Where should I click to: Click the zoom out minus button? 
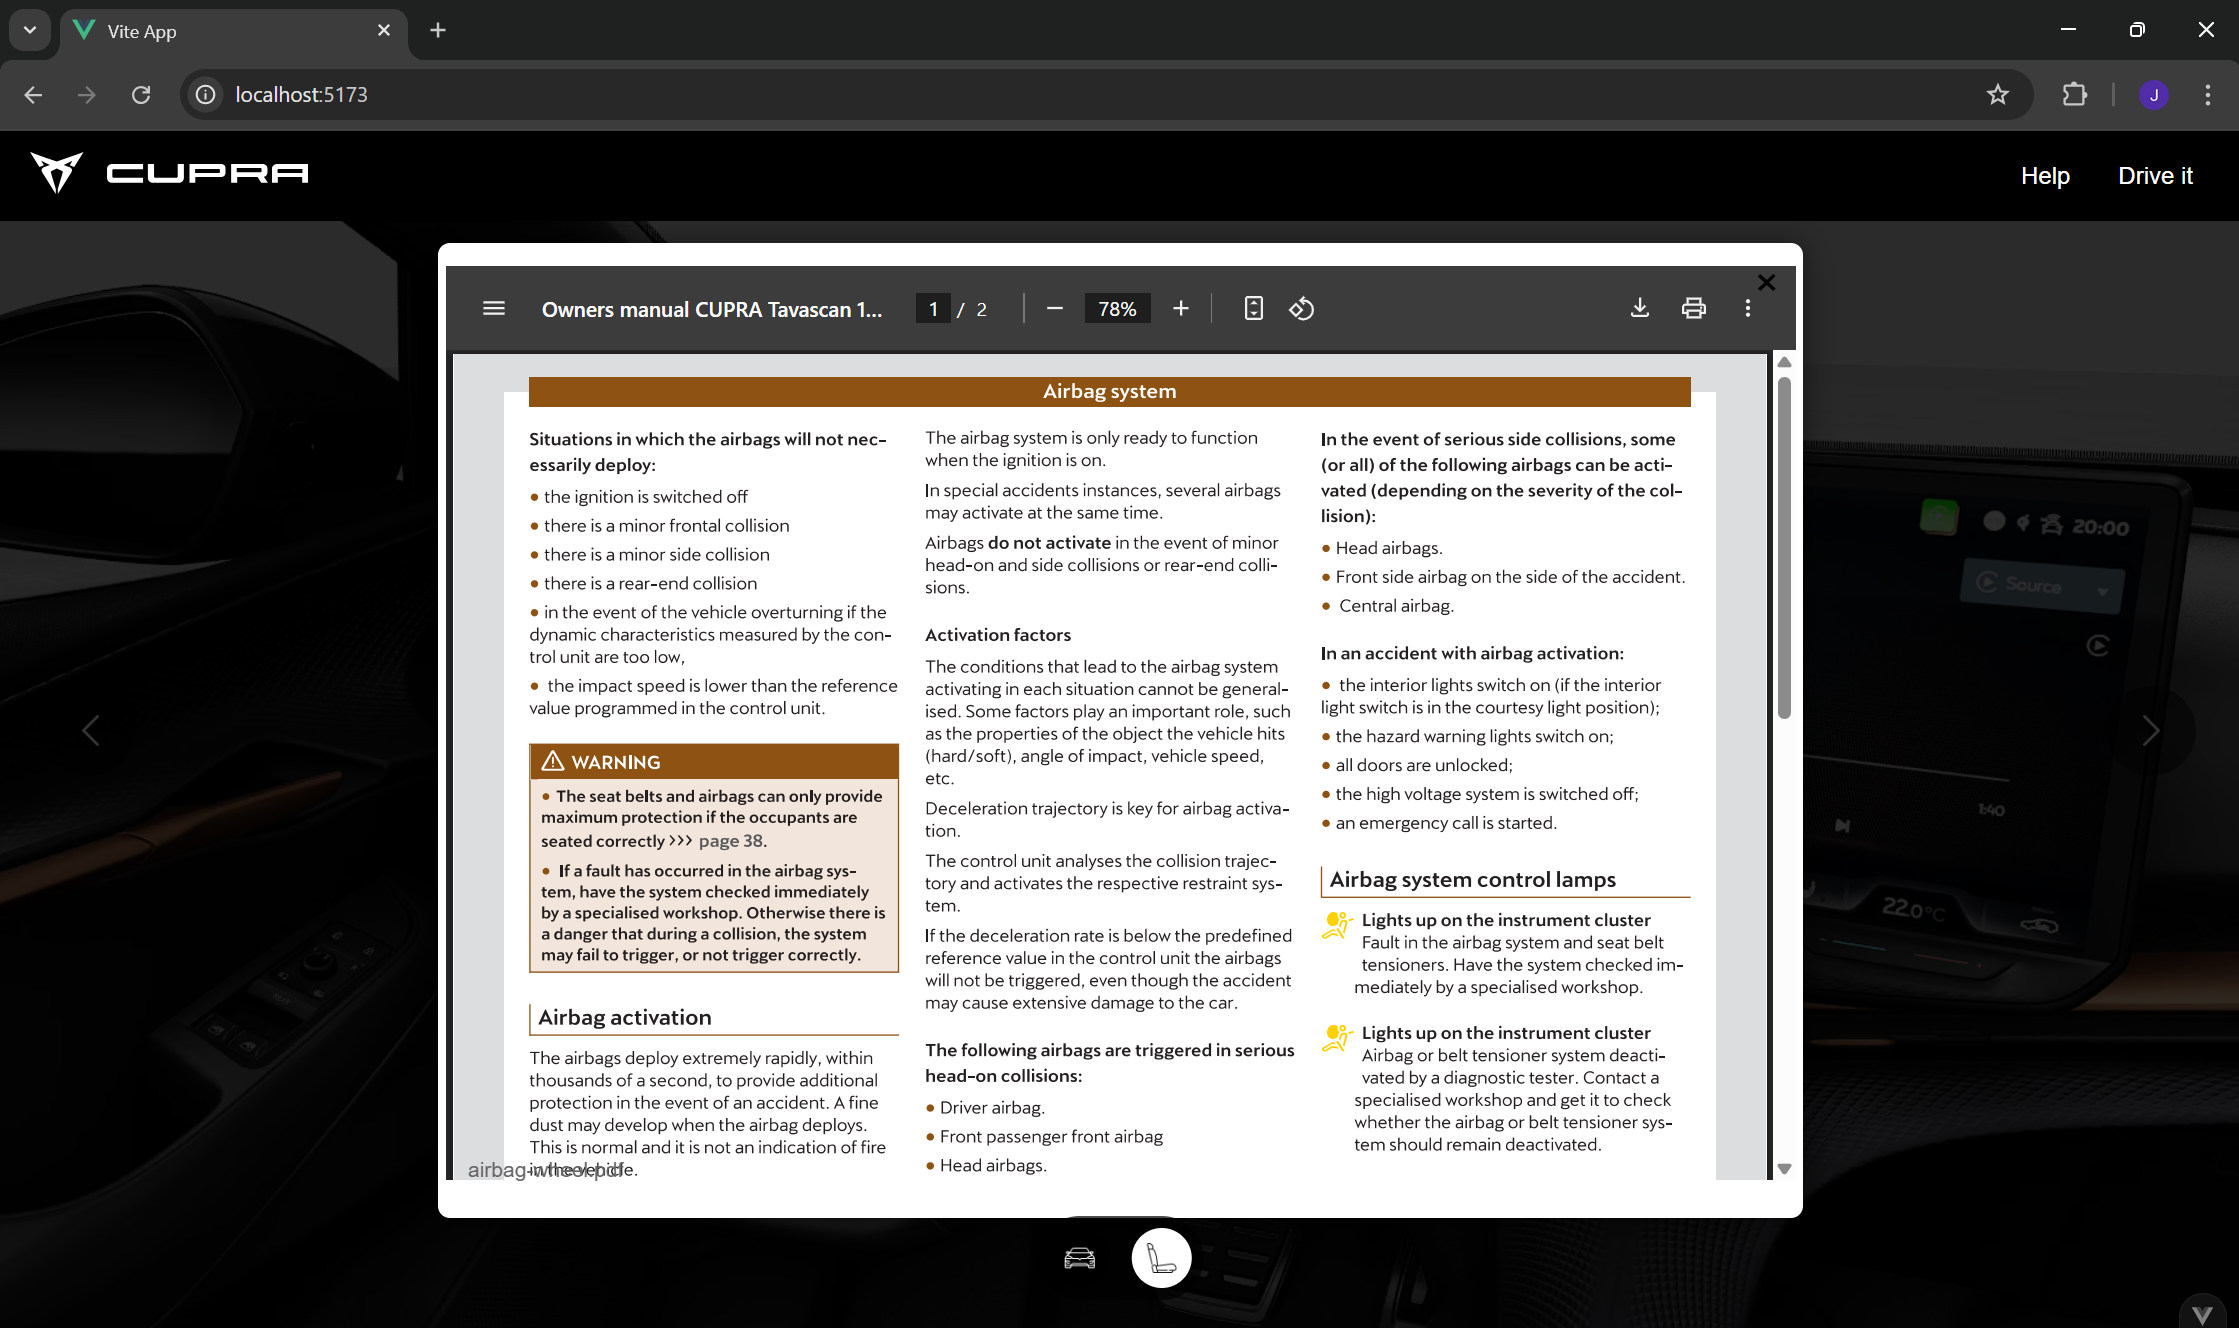[1054, 309]
